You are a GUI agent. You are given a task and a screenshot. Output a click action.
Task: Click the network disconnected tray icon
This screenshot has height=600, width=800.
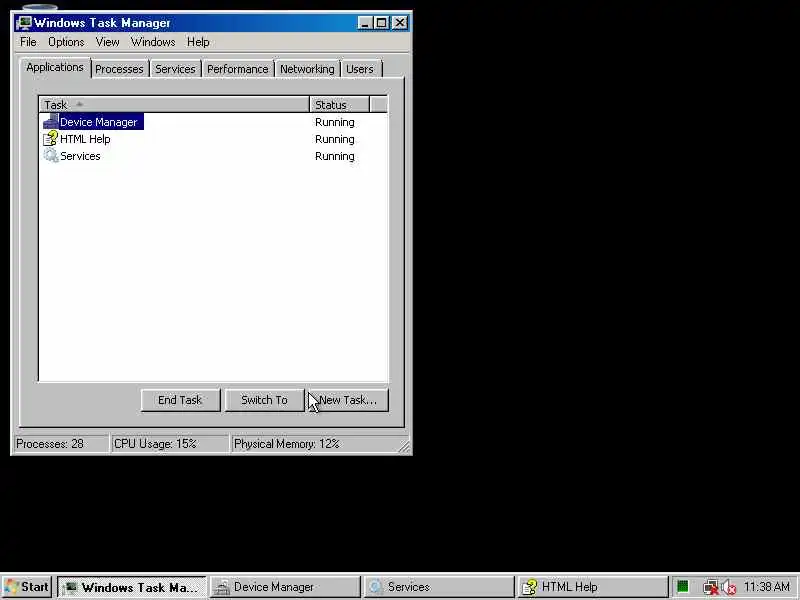point(711,587)
